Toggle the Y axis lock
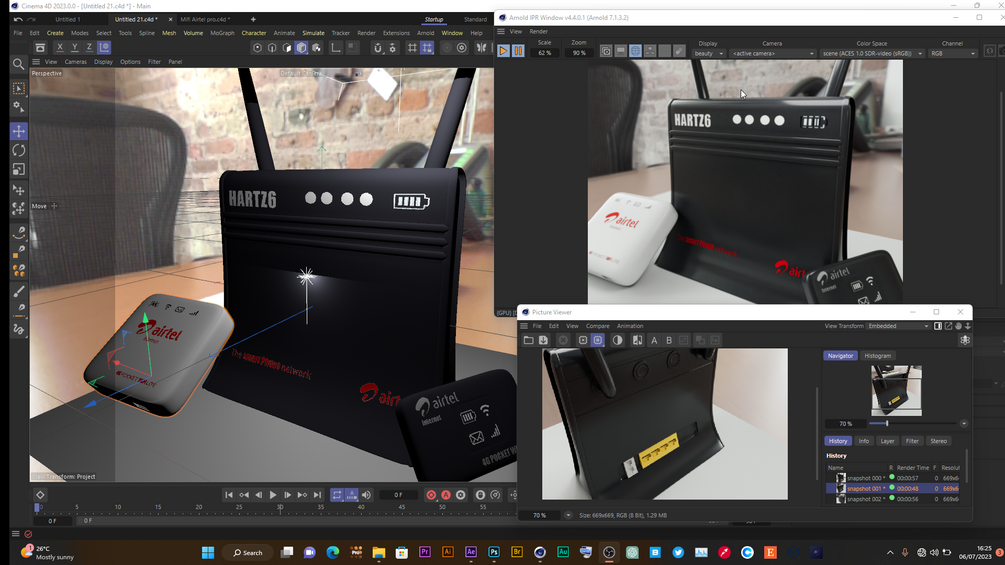This screenshot has width=1005, height=565. [74, 47]
